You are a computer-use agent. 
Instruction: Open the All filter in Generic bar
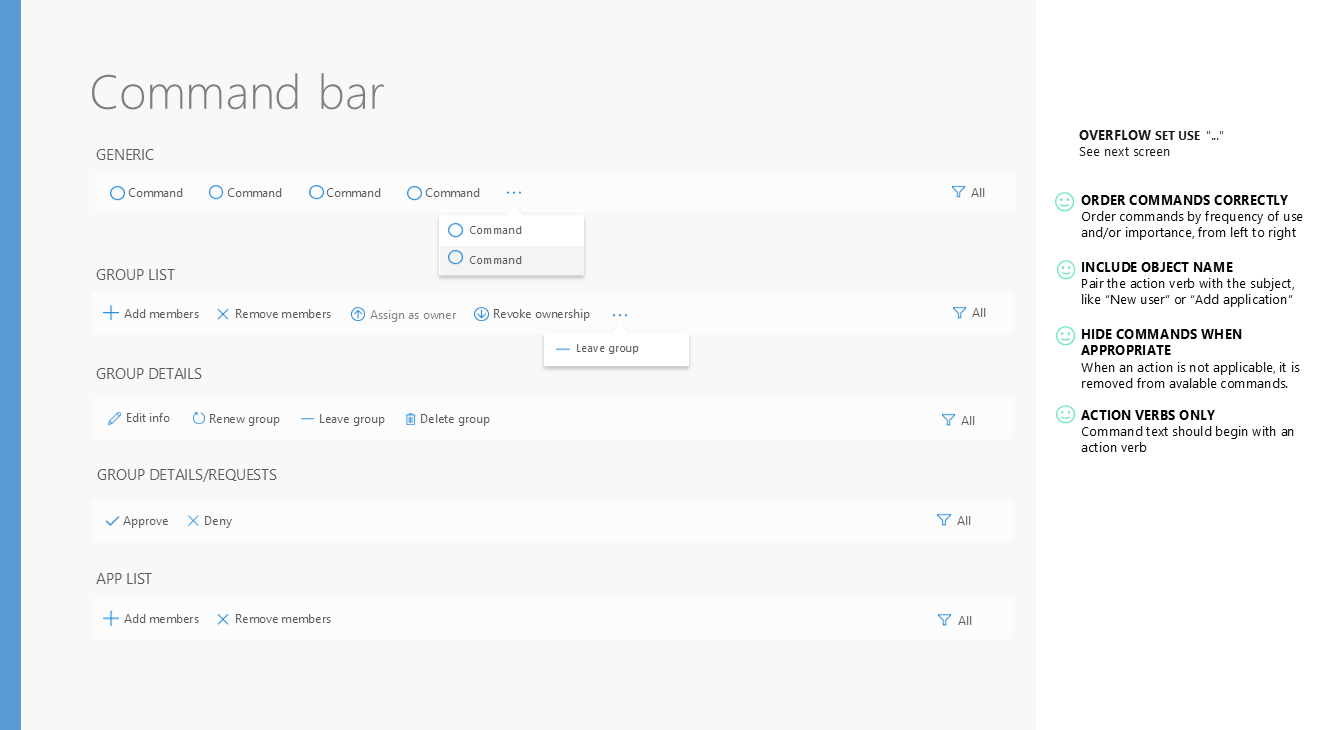click(x=968, y=193)
